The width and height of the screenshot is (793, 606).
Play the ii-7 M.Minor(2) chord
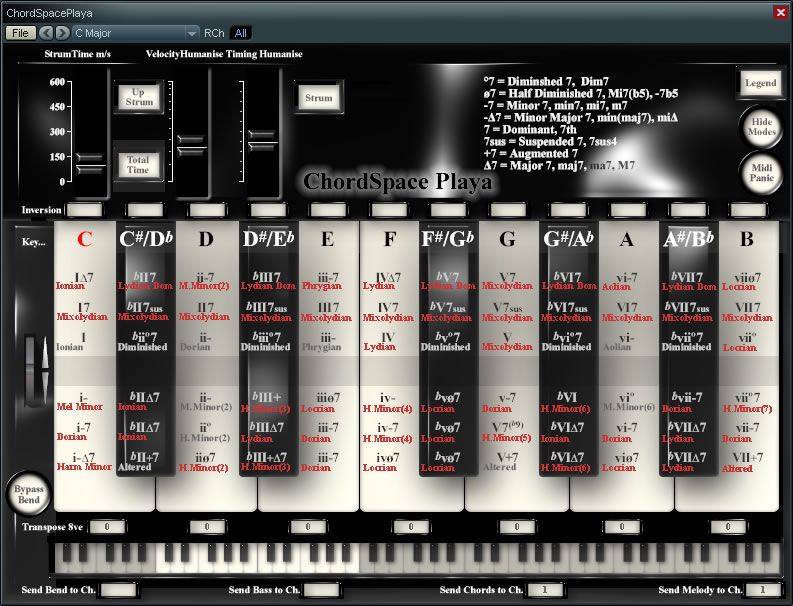click(x=204, y=281)
